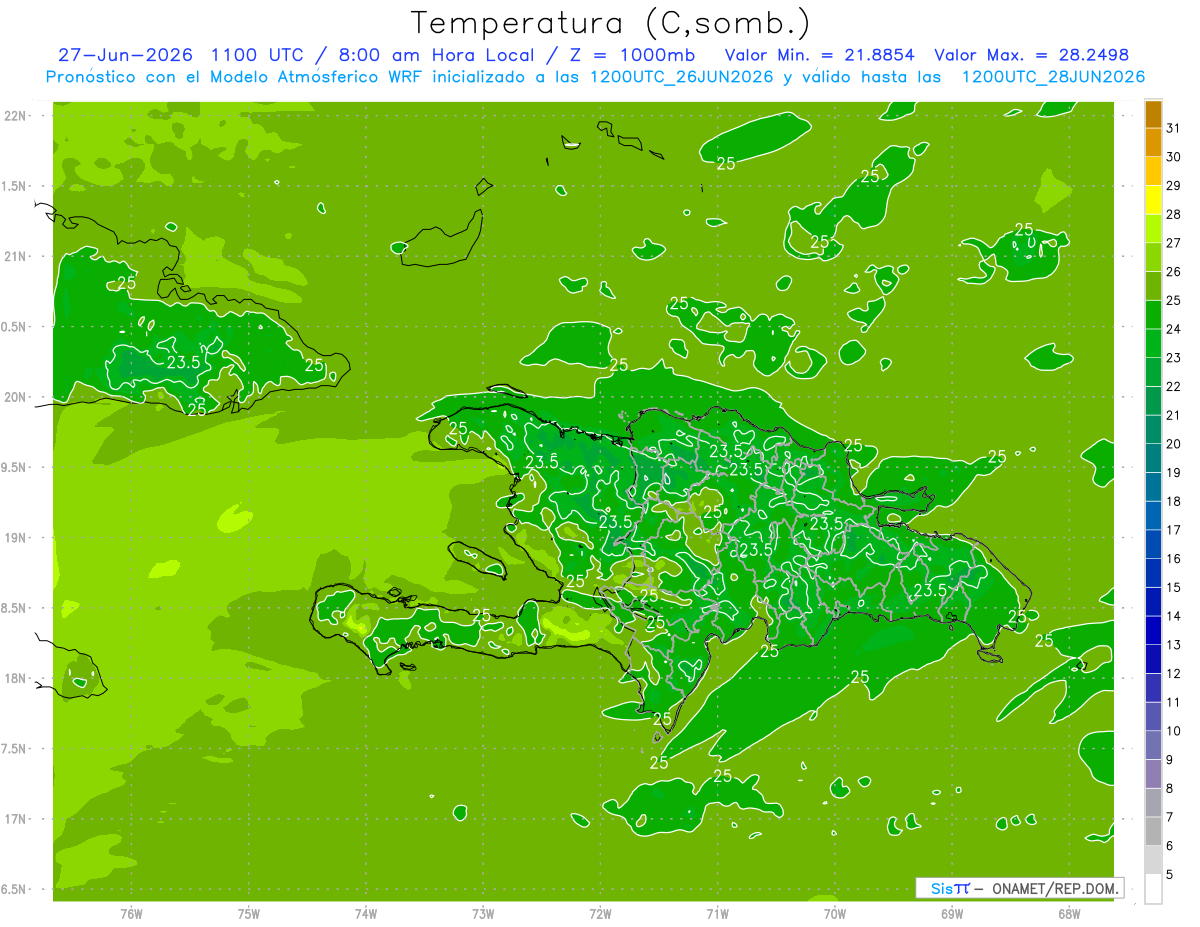Click the '10' label on the color bar
Image resolution: width=1200 pixels, height=927 pixels.
[x=1174, y=731]
